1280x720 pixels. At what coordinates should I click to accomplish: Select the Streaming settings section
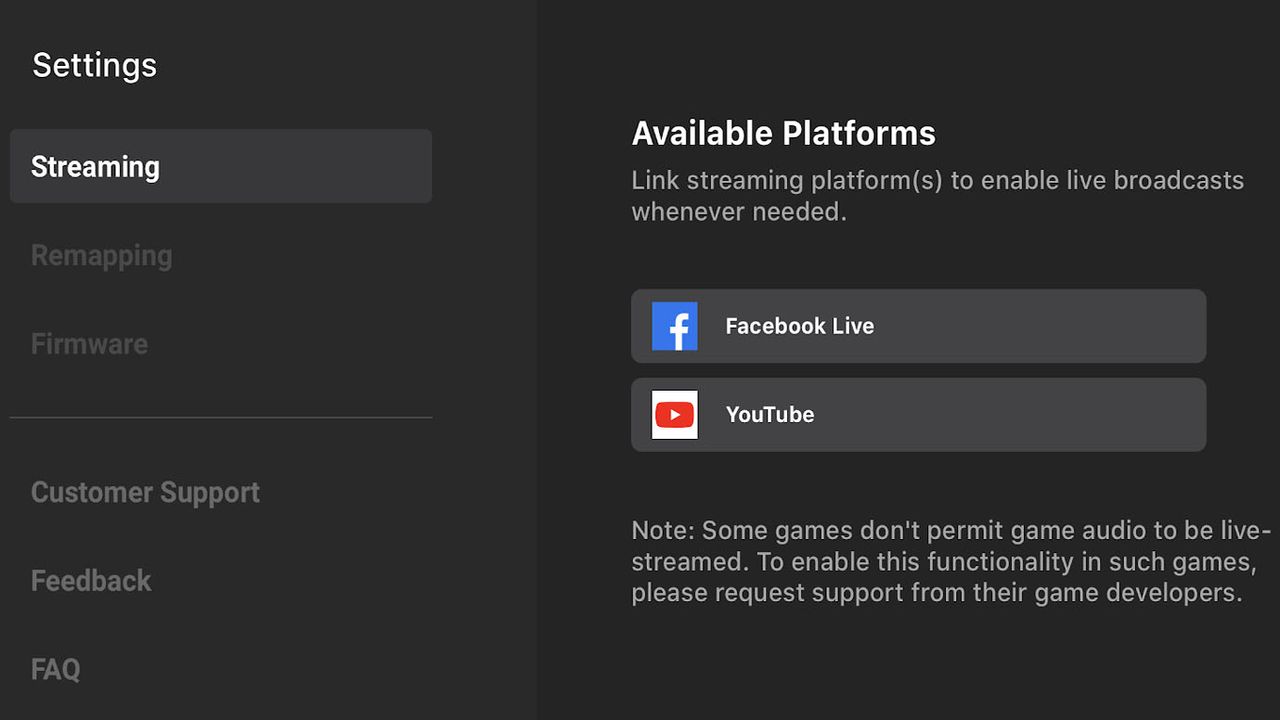point(221,166)
